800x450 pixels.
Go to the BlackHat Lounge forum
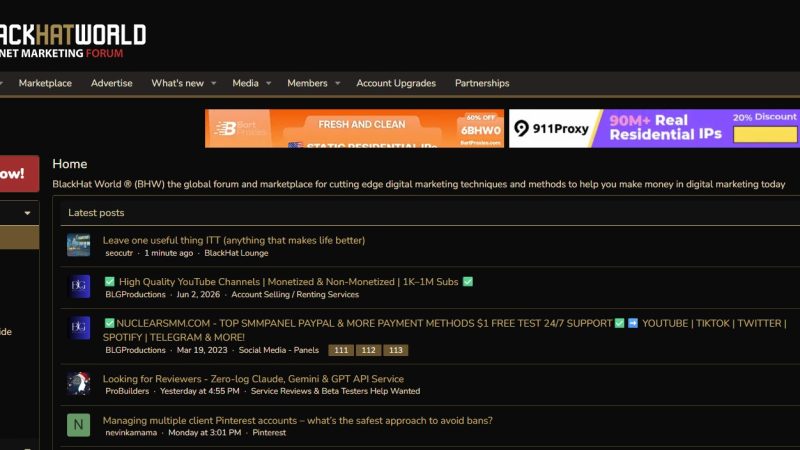coord(236,253)
